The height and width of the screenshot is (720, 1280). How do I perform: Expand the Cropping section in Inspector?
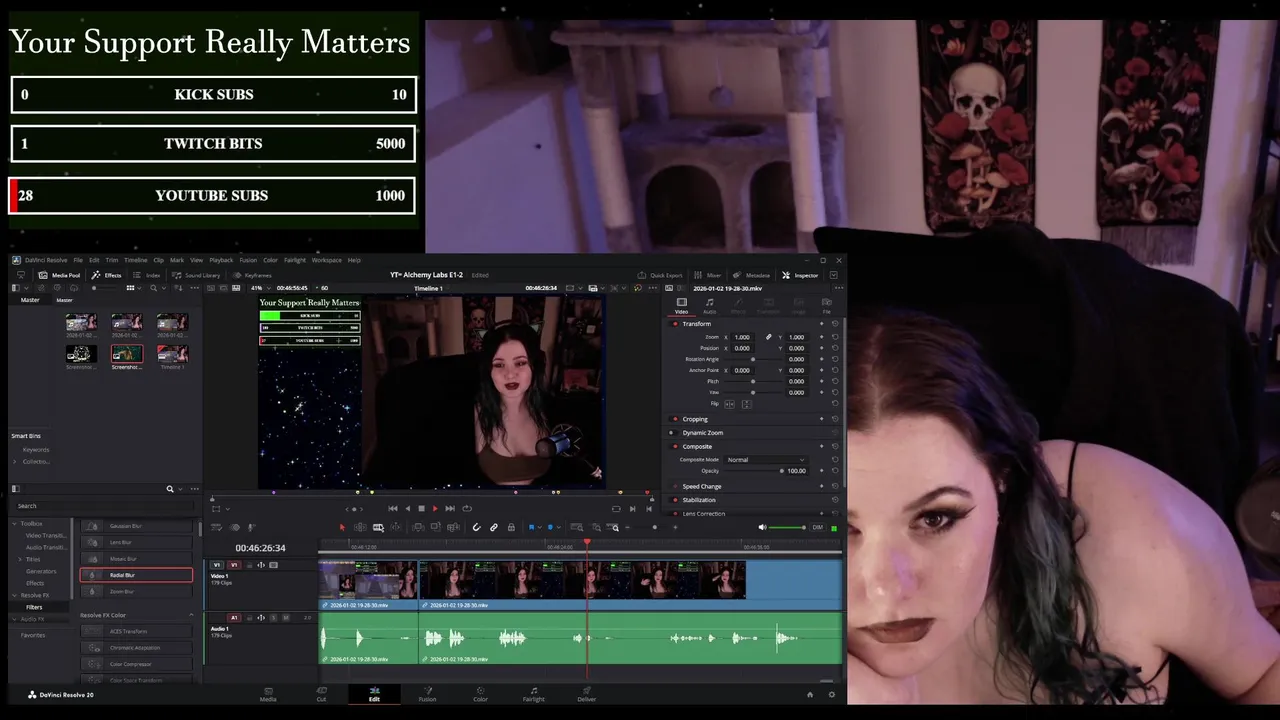coord(695,419)
